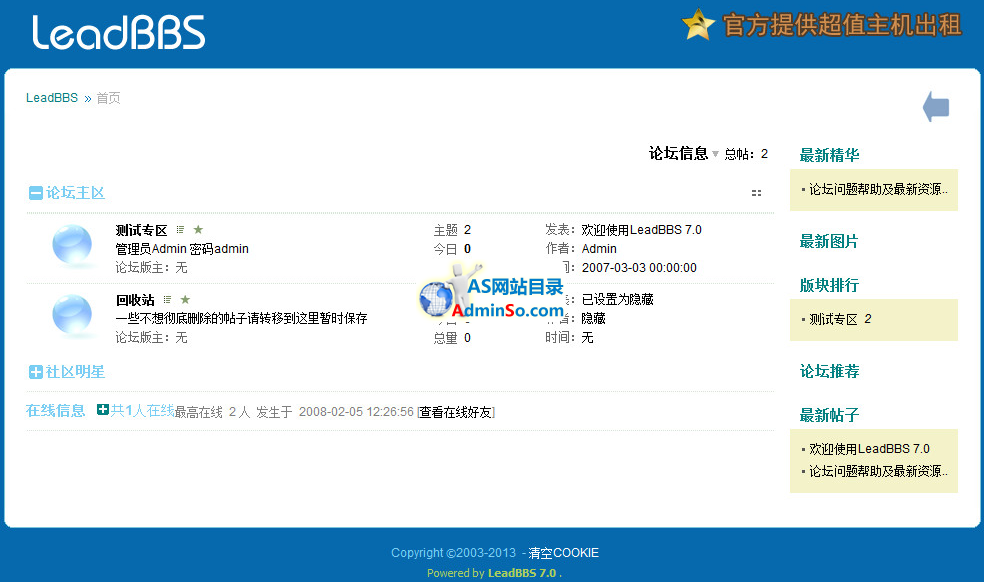Click the 清空COOKIE footer link
The image size is (984, 582).
click(564, 553)
